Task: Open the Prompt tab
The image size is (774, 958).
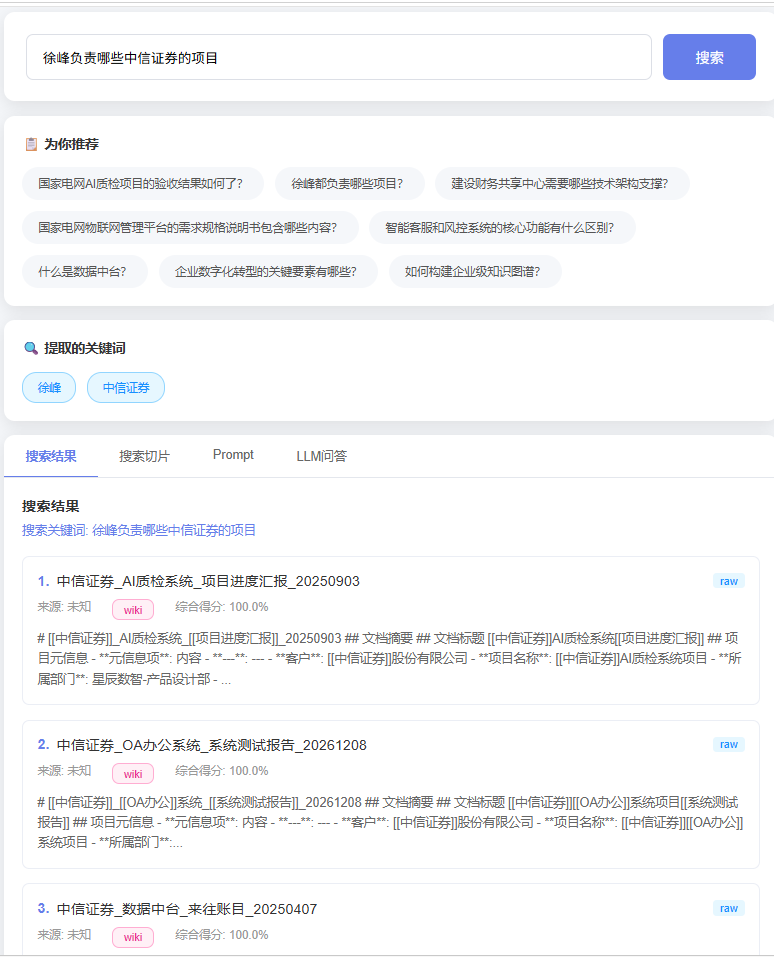Action: point(233,455)
